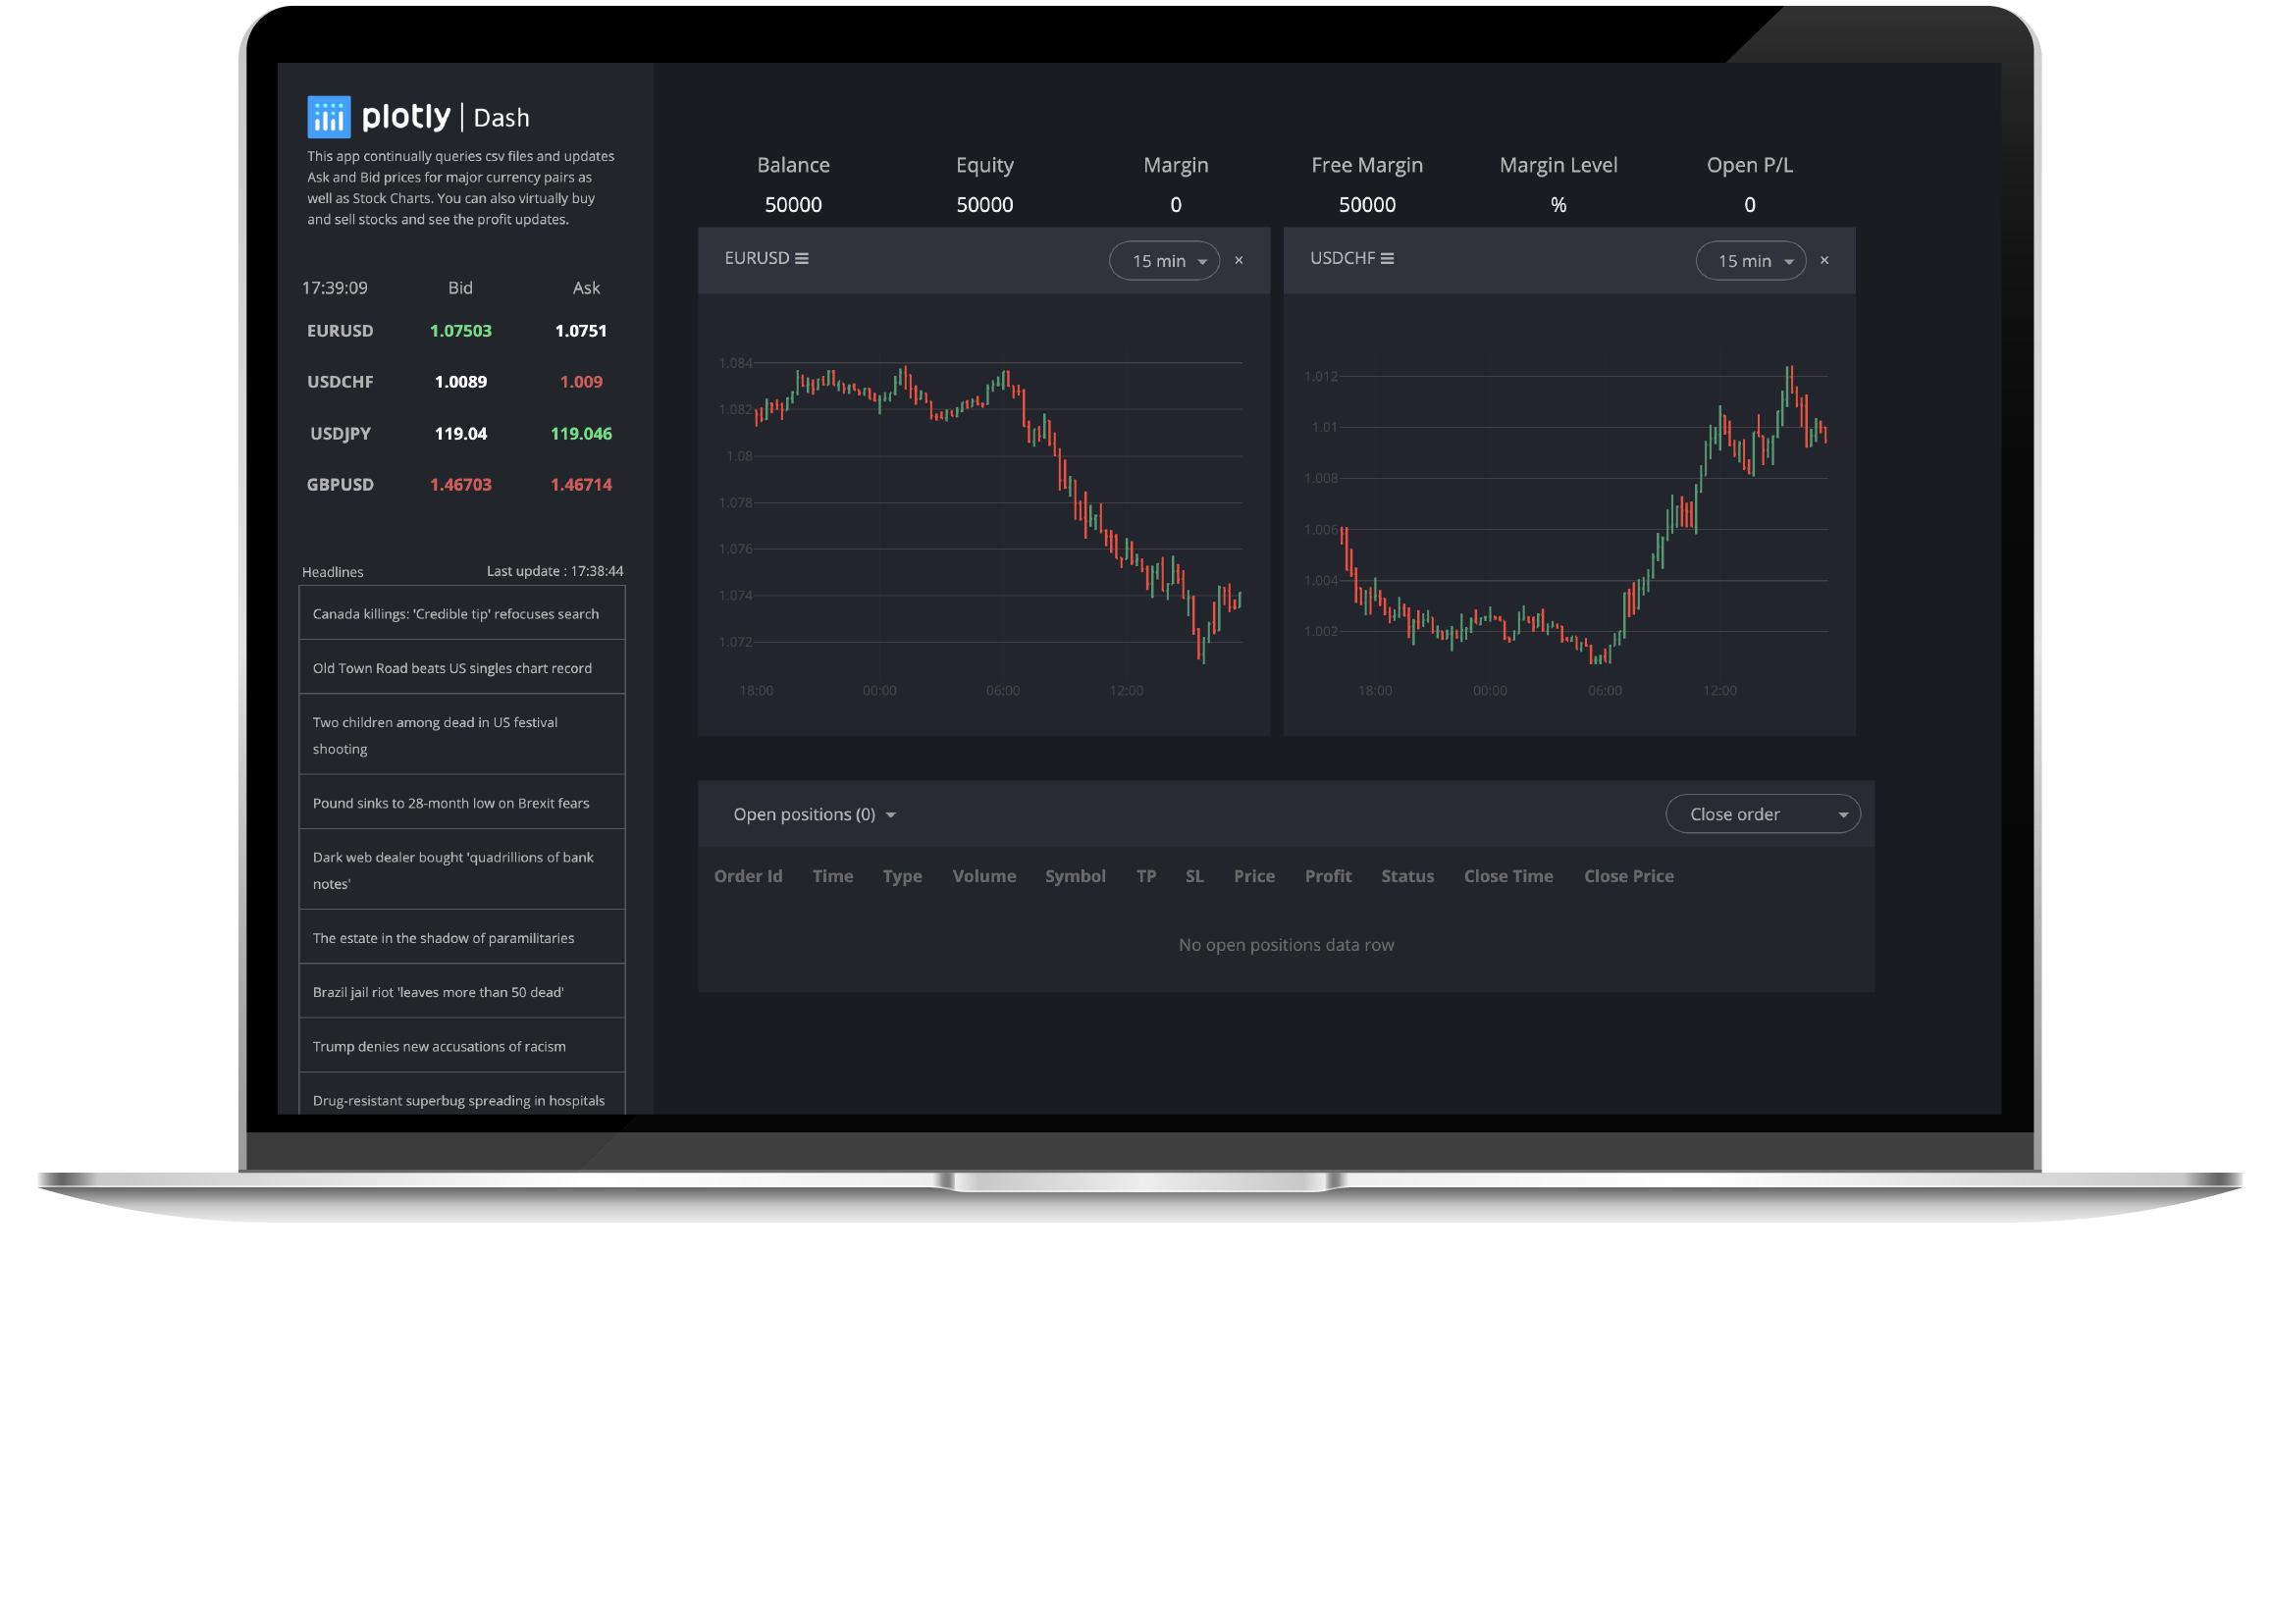Image resolution: width=2271 pixels, height=1624 pixels.
Task: Click the Dash title text
Action: [501, 118]
